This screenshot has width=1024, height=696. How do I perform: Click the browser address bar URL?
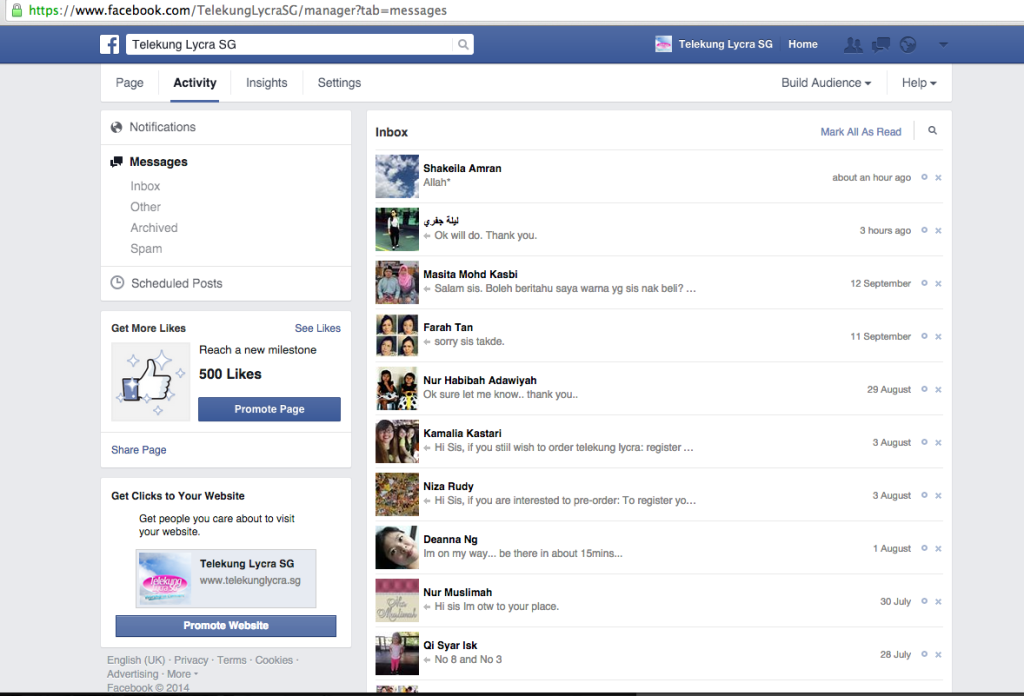pyautogui.click(x=238, y=10)
